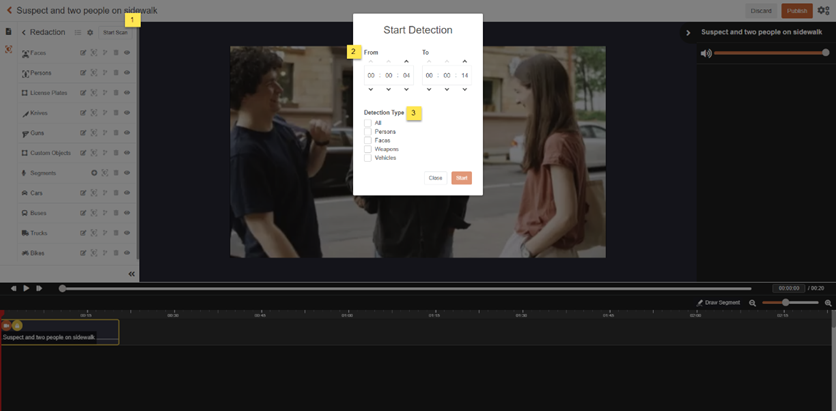Click the speaker volume icon

click(x=706, y=53)
